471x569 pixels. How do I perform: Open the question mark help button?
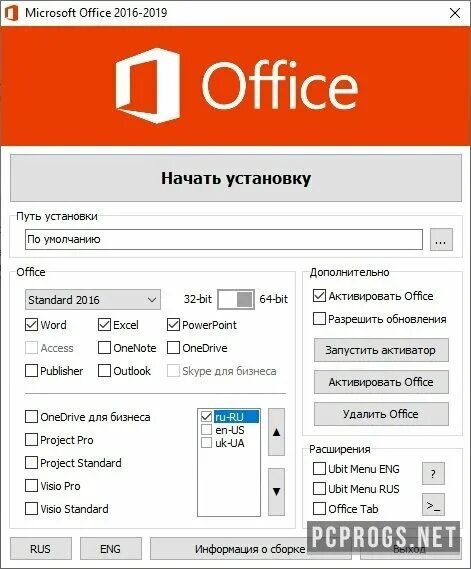tap(433, 473)
